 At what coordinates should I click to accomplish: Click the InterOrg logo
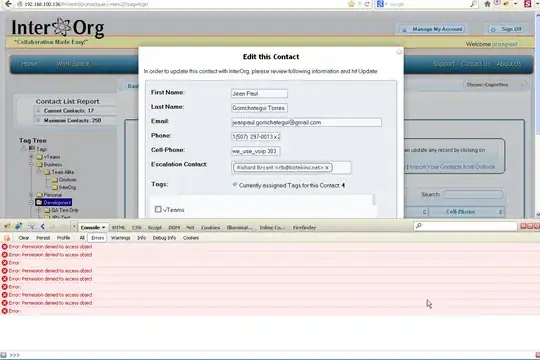point(58,28)
